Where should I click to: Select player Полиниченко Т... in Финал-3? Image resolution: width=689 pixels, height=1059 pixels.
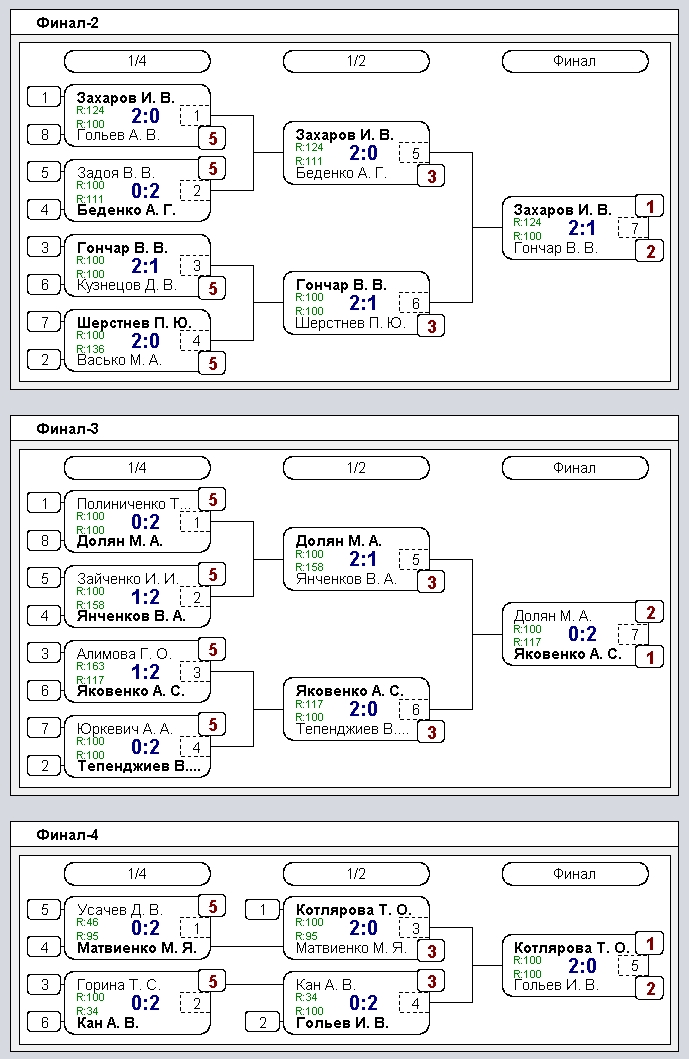[x=134, y=504]
